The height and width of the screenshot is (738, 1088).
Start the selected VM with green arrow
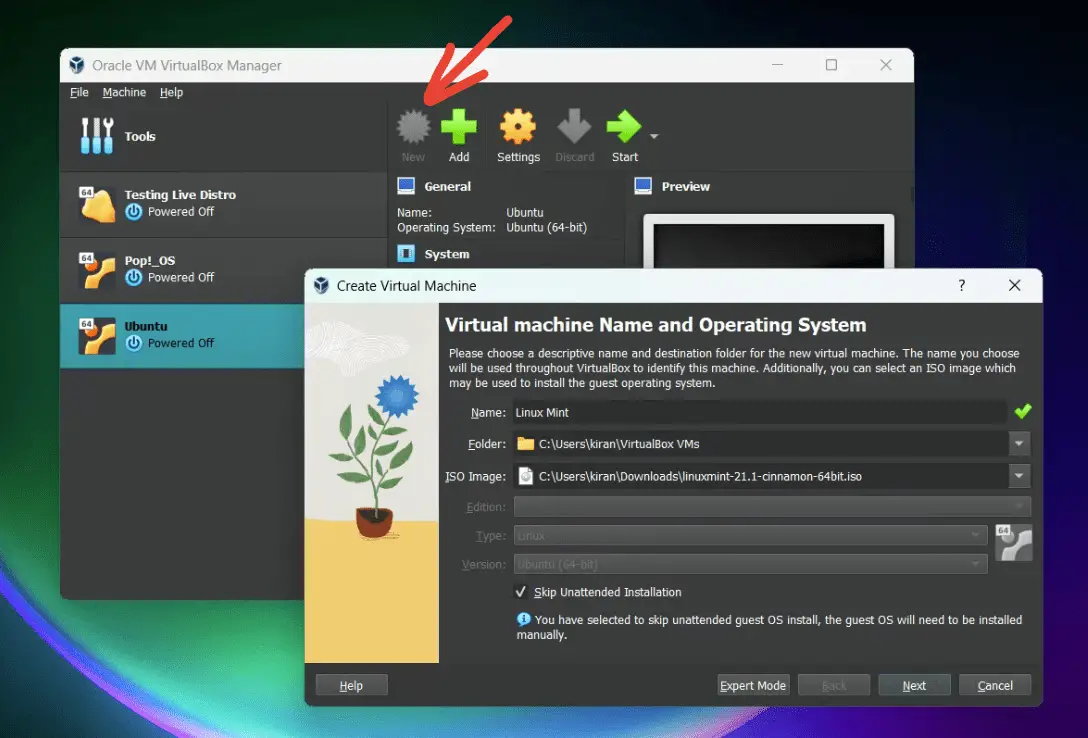pos(624,126)
